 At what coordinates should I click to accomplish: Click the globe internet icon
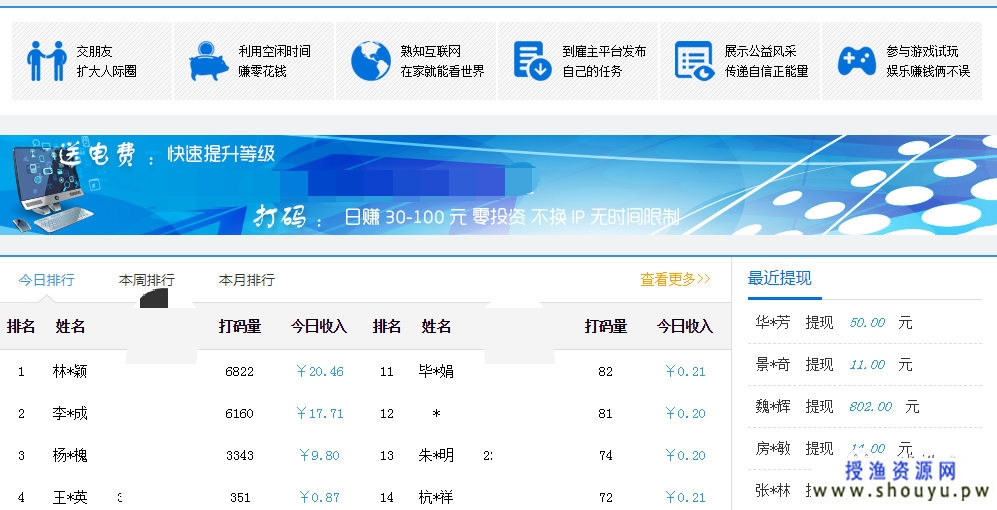click(370, 61)
